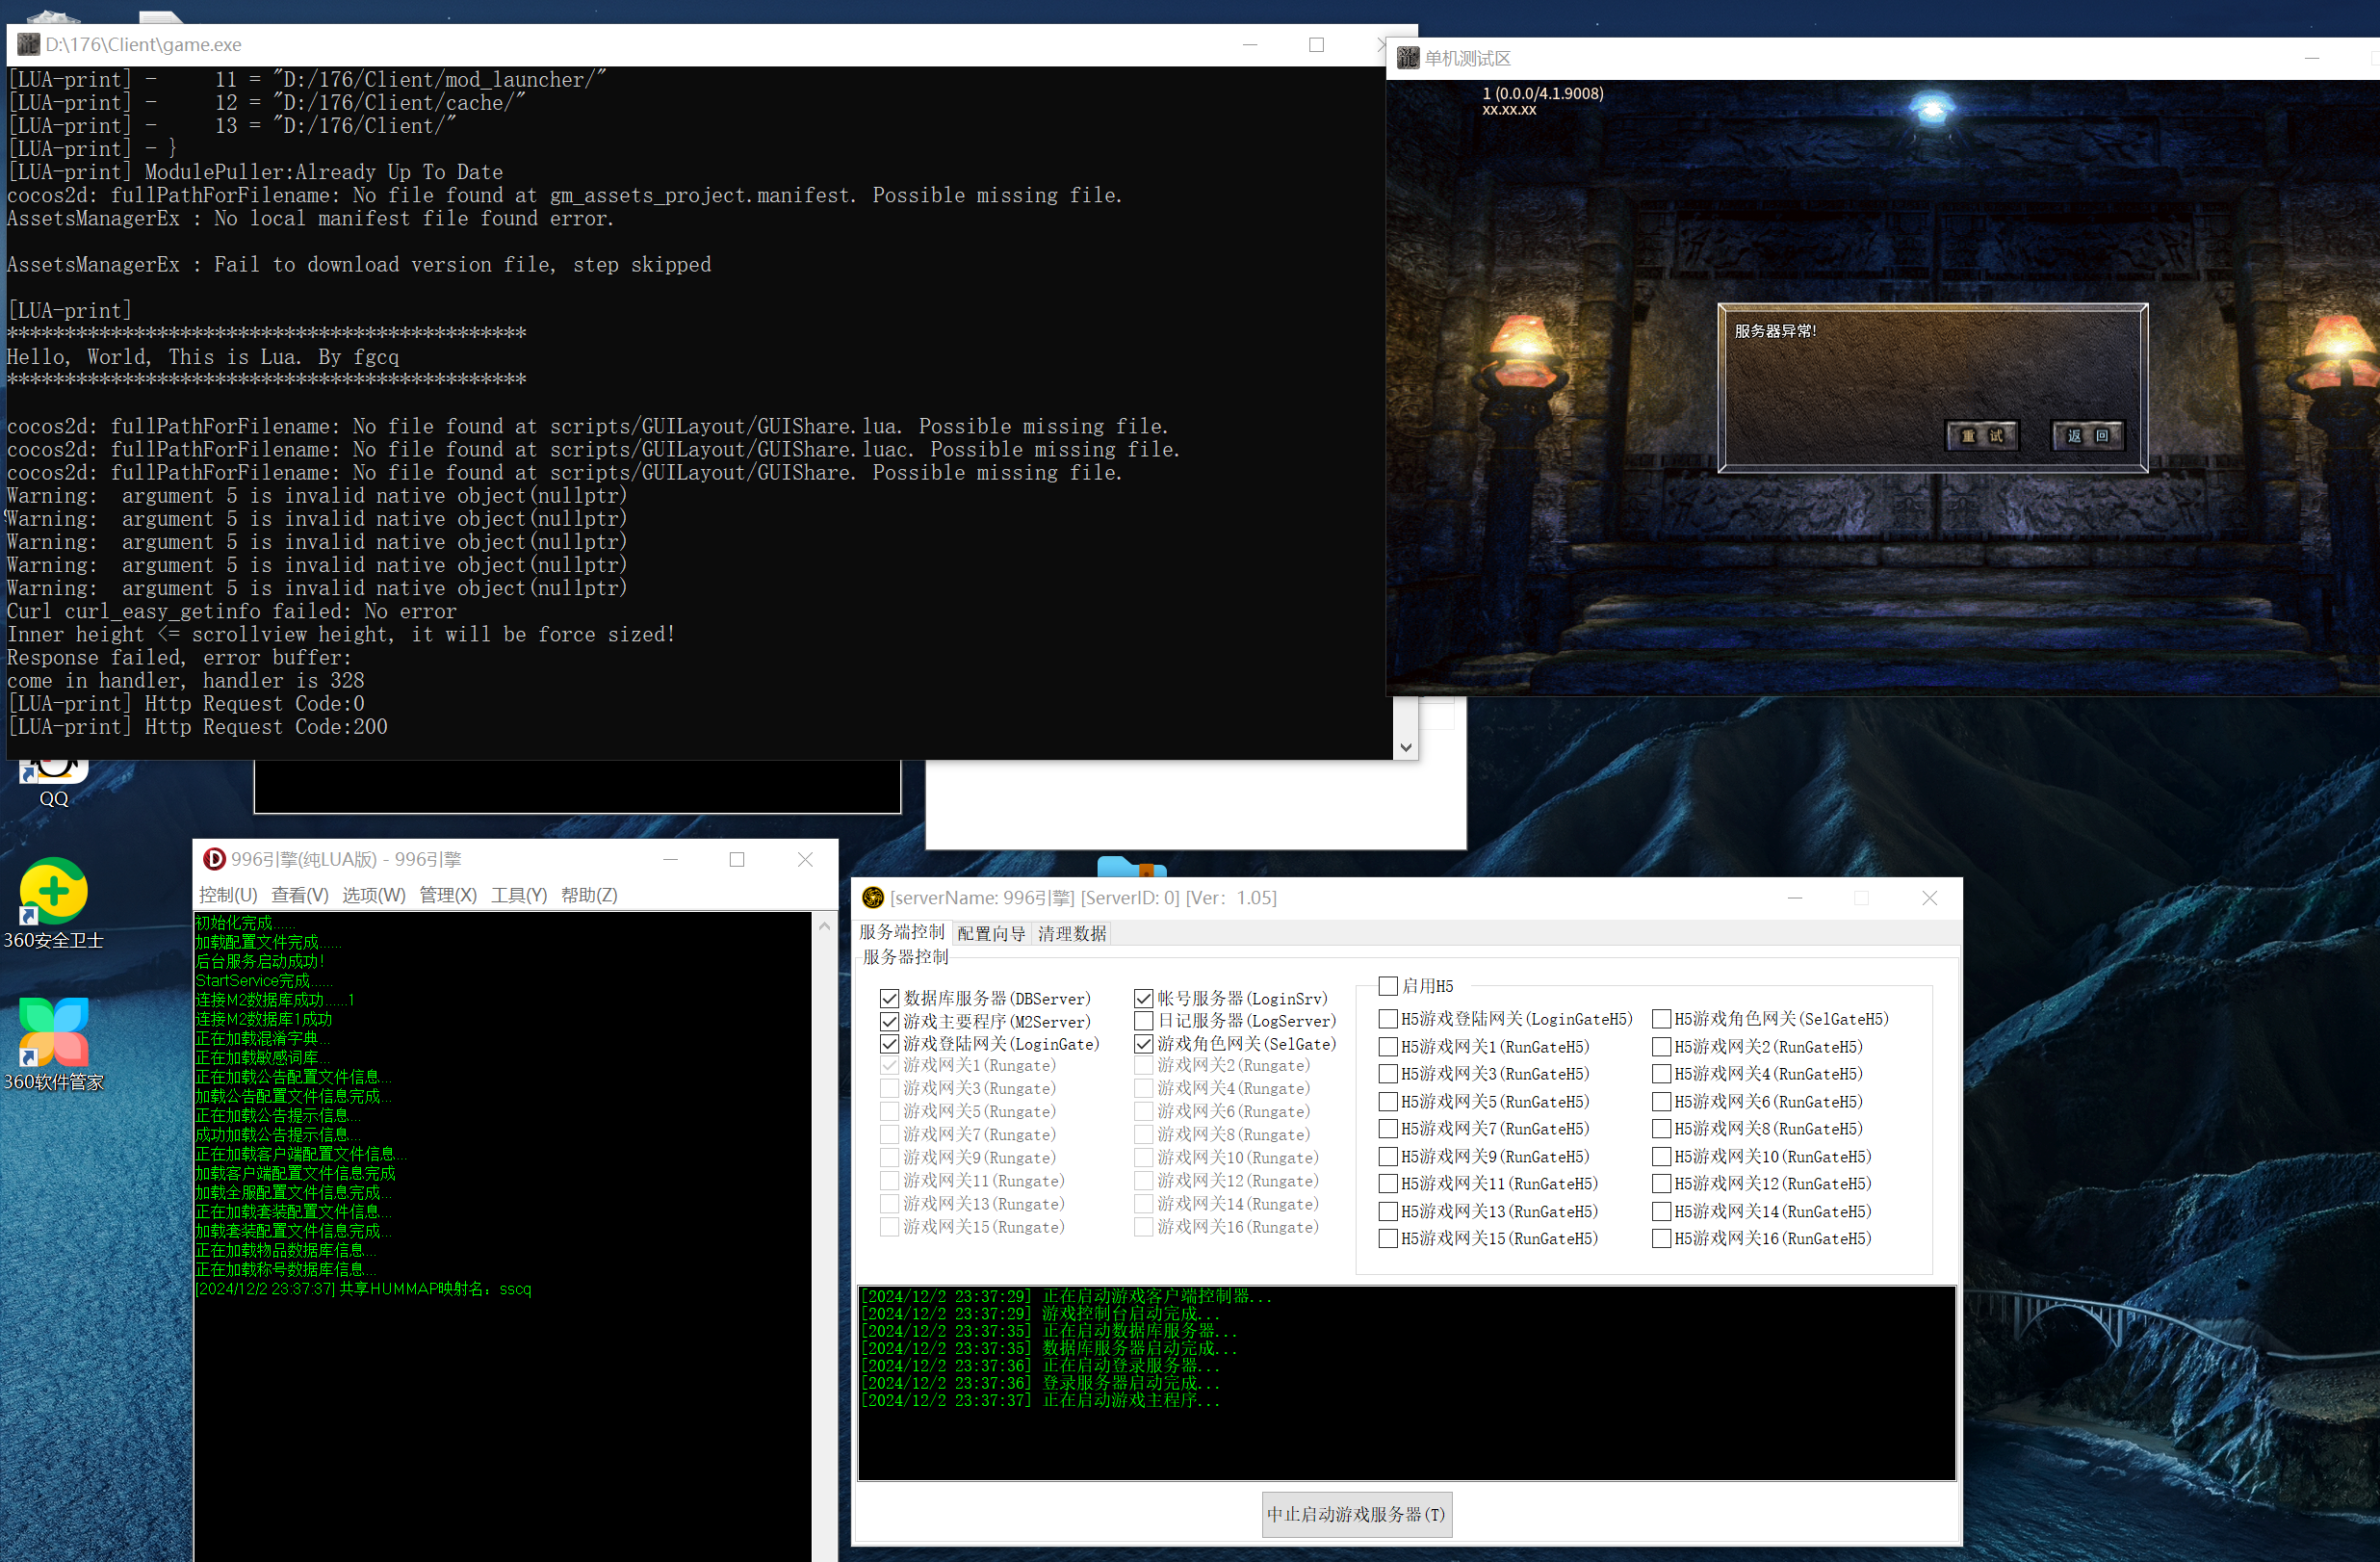Click the 重试 button in error dialog

click(1982, 435)
